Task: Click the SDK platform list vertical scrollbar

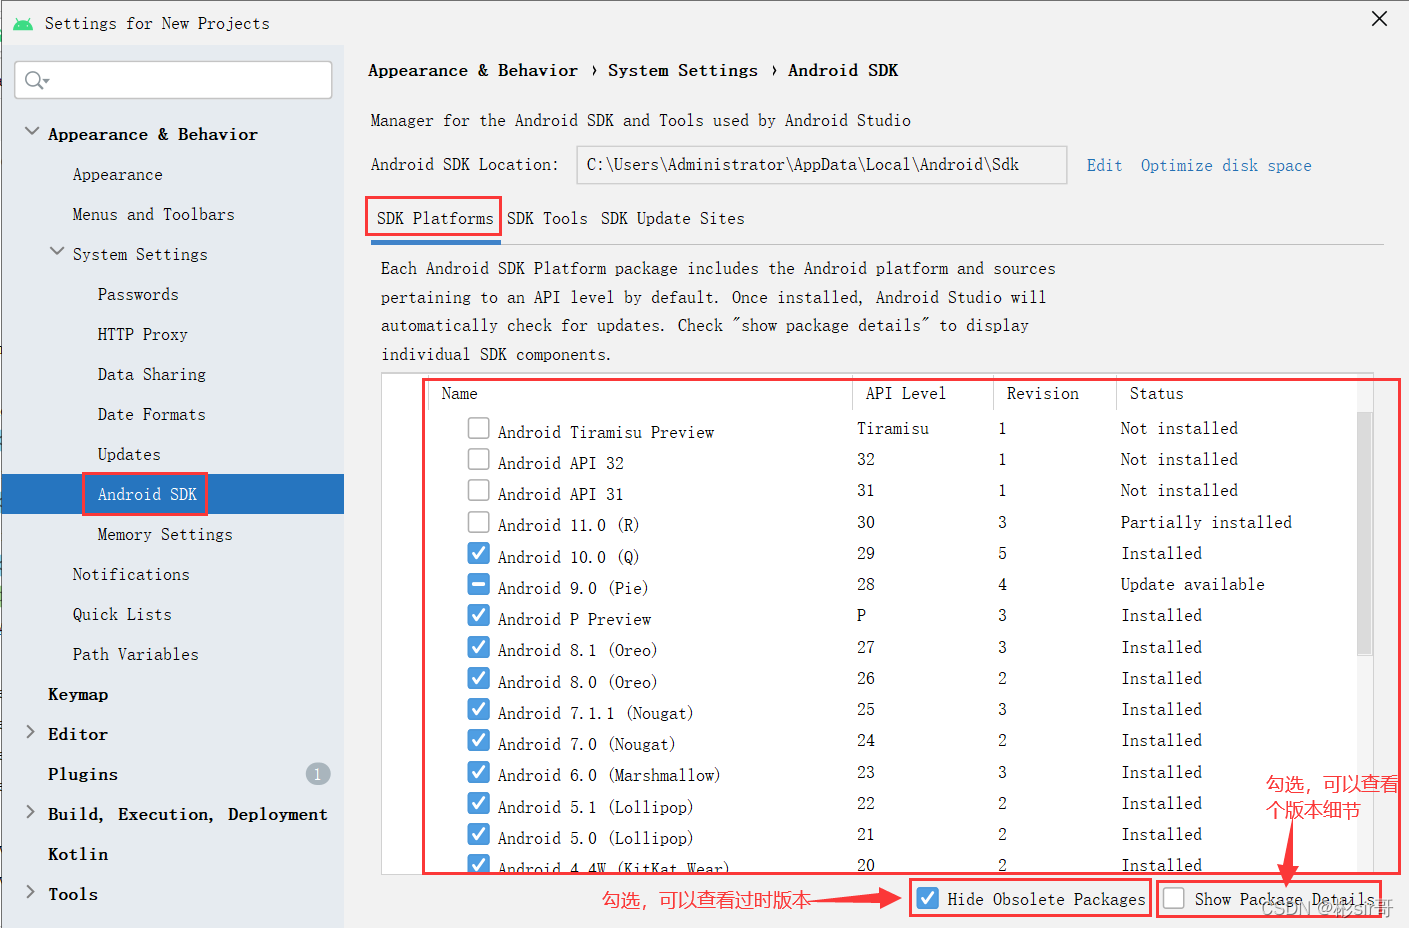Action: click(1364, 534)
